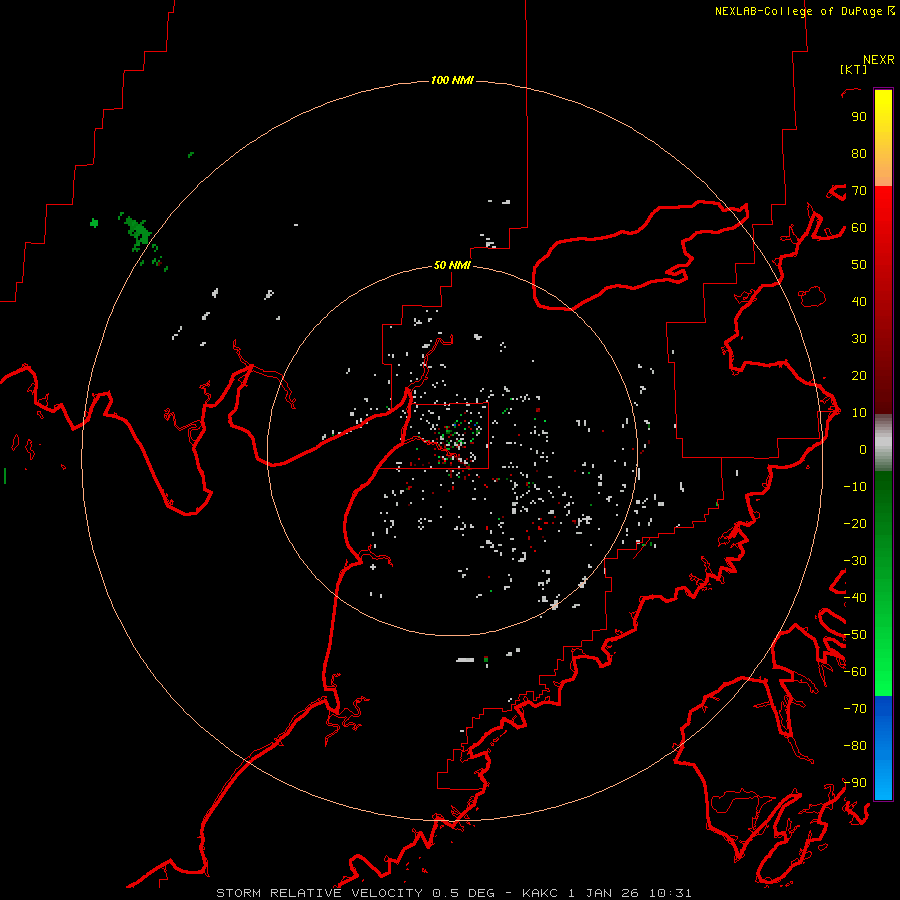Click the -20 knot label on the color scale
The height and width of the screenshot is (900, 900).
[x=855, y=523]
